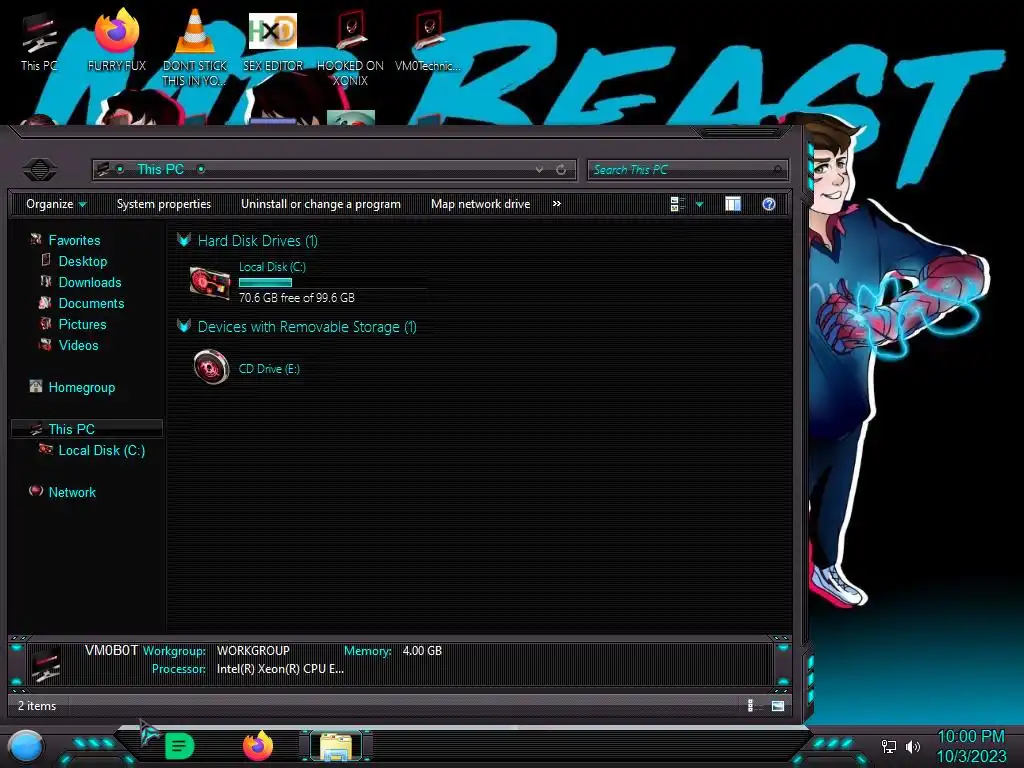The width and height of the screenshot is (1024, 768).
Task: Open Network in navigation pane
Action: coord(72,492)
